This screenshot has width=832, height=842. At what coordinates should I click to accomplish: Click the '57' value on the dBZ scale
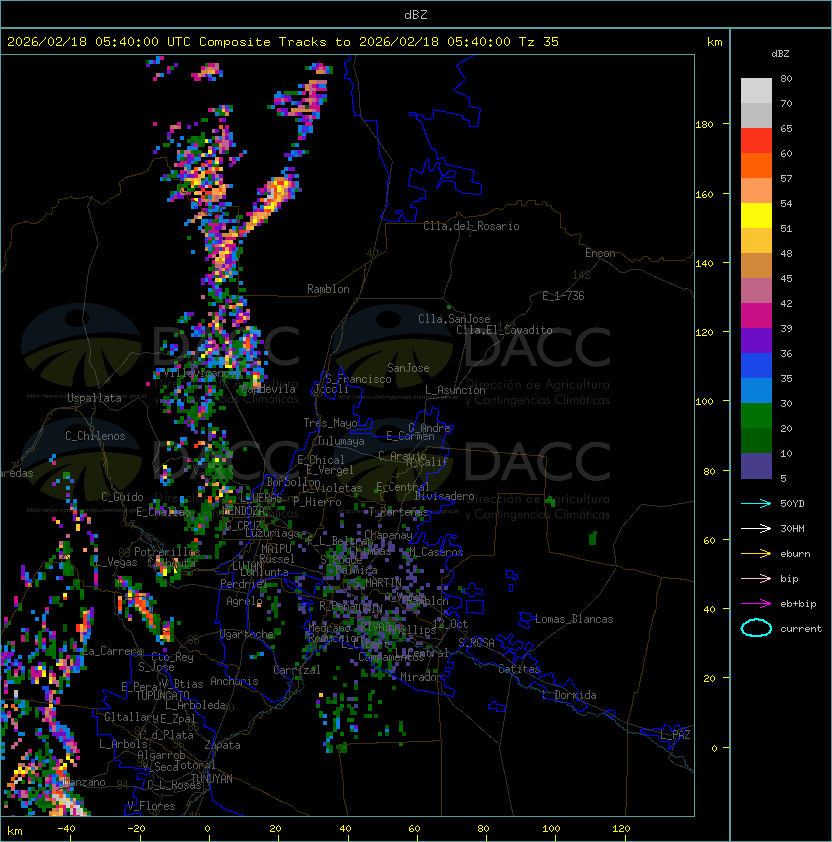[x=786, y=178]
